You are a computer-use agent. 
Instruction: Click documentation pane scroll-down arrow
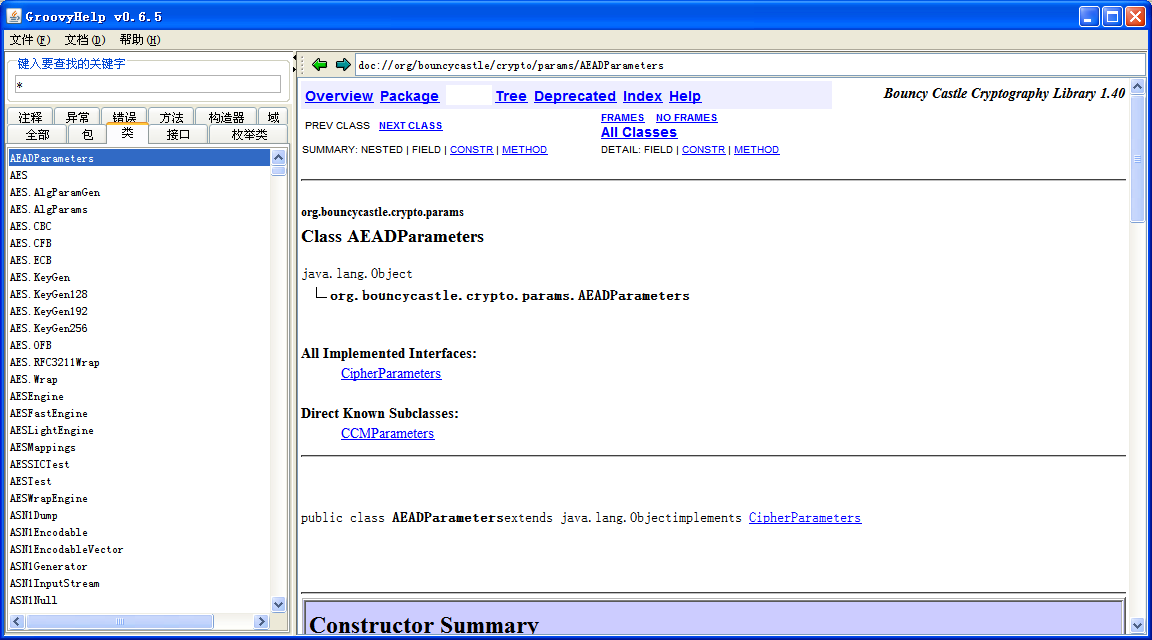1137,625
